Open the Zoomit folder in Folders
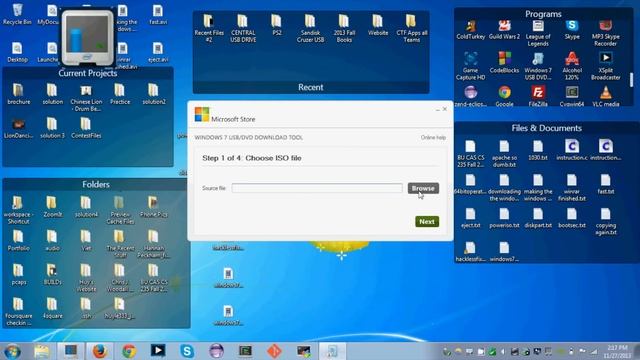 click(52, 207)
